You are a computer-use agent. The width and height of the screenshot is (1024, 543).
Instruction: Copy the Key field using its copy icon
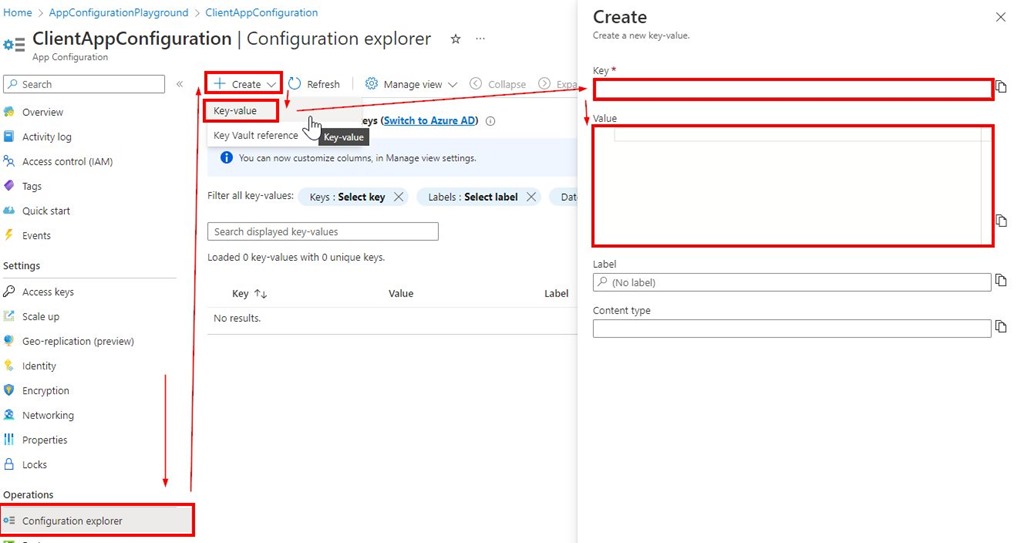point(1001,88)
